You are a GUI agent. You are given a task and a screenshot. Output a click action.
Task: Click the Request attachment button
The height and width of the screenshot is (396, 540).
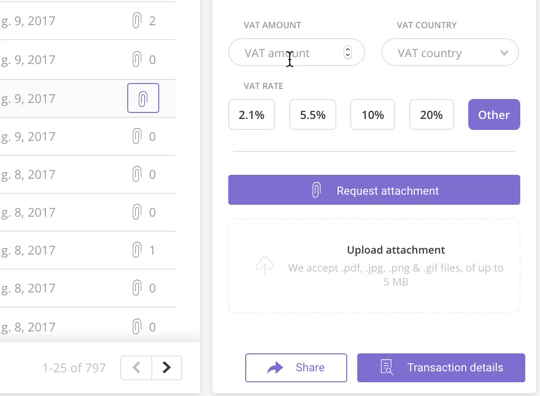(x=374, y=190)
